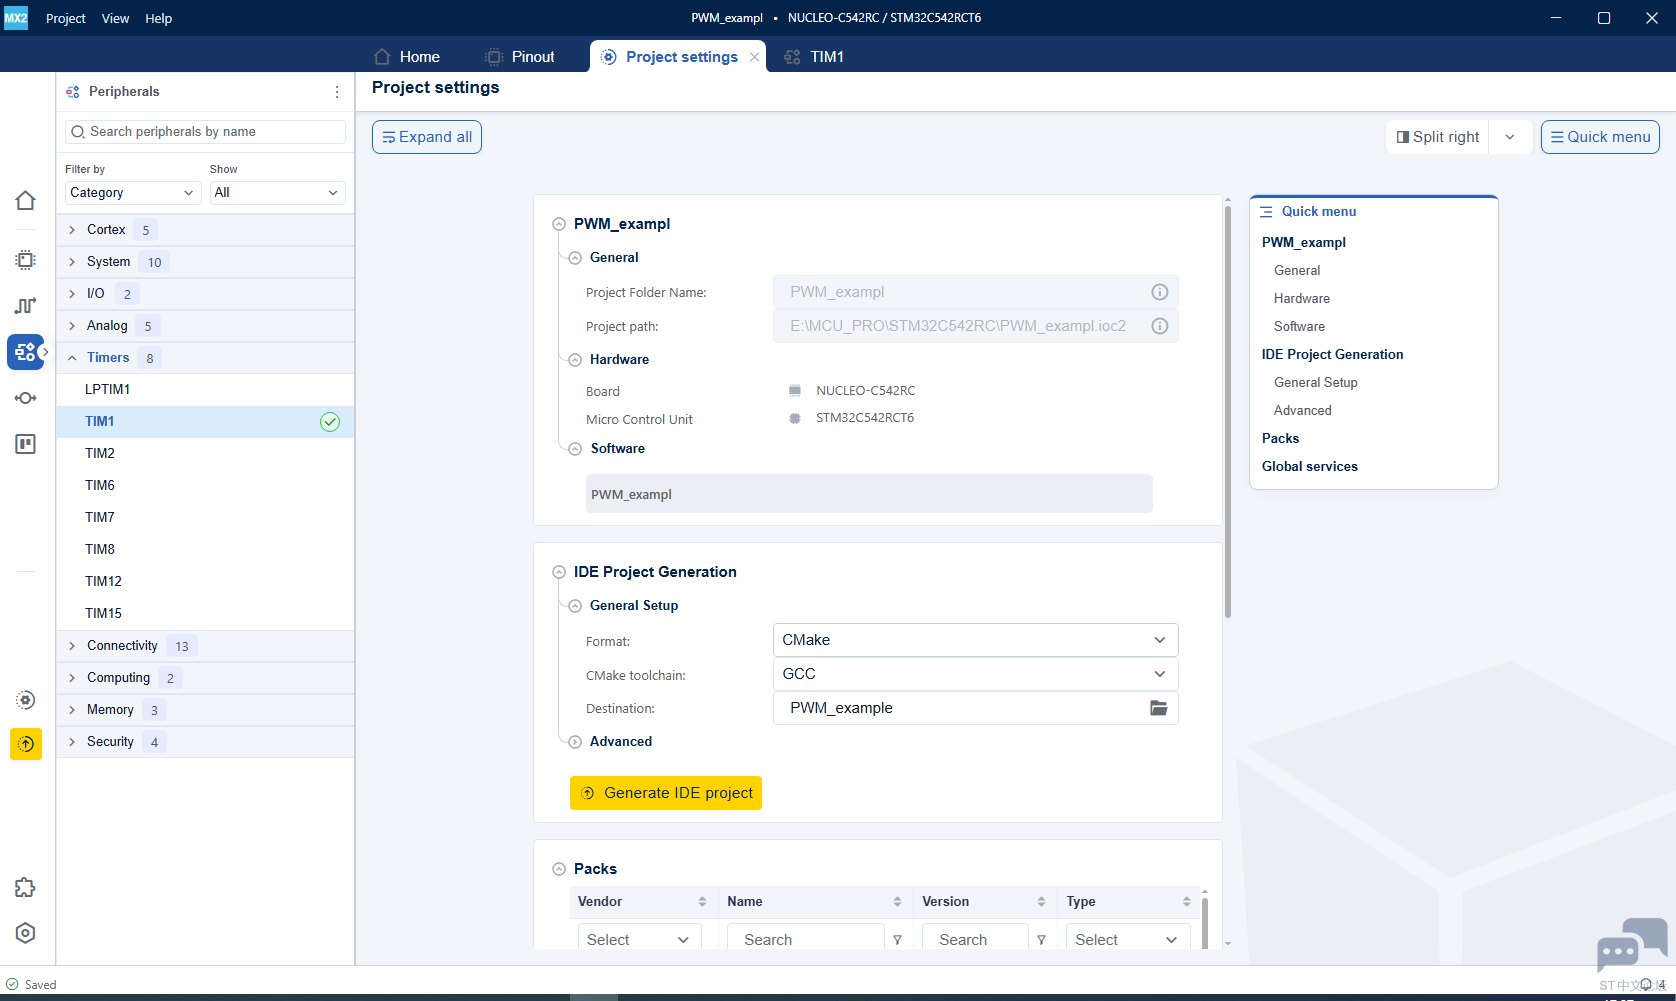
Task: Open the Filter by Category dropdown
Action: coord(133,193)
